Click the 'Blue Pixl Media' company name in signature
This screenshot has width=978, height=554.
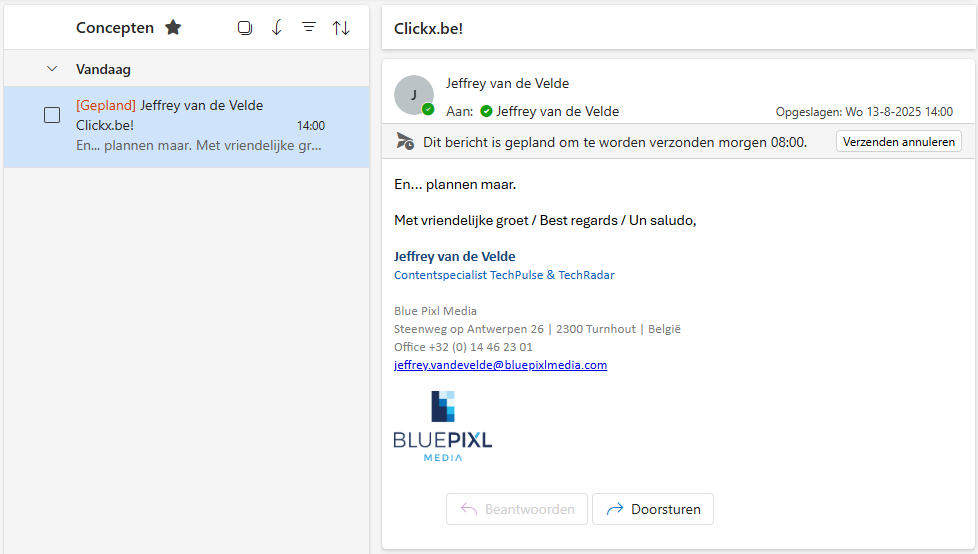[435, 311]
